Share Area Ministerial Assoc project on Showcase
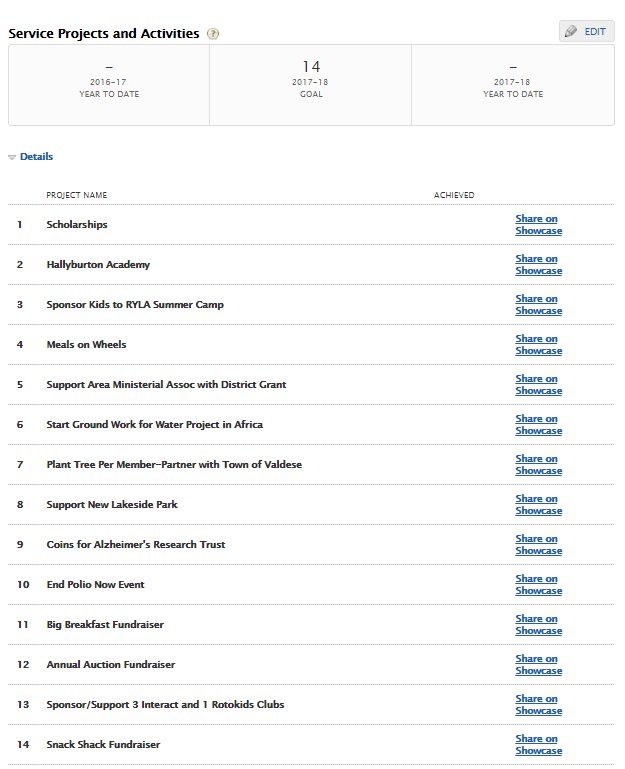625x769 pixels. pyautogui.click(x=538, y=384)
